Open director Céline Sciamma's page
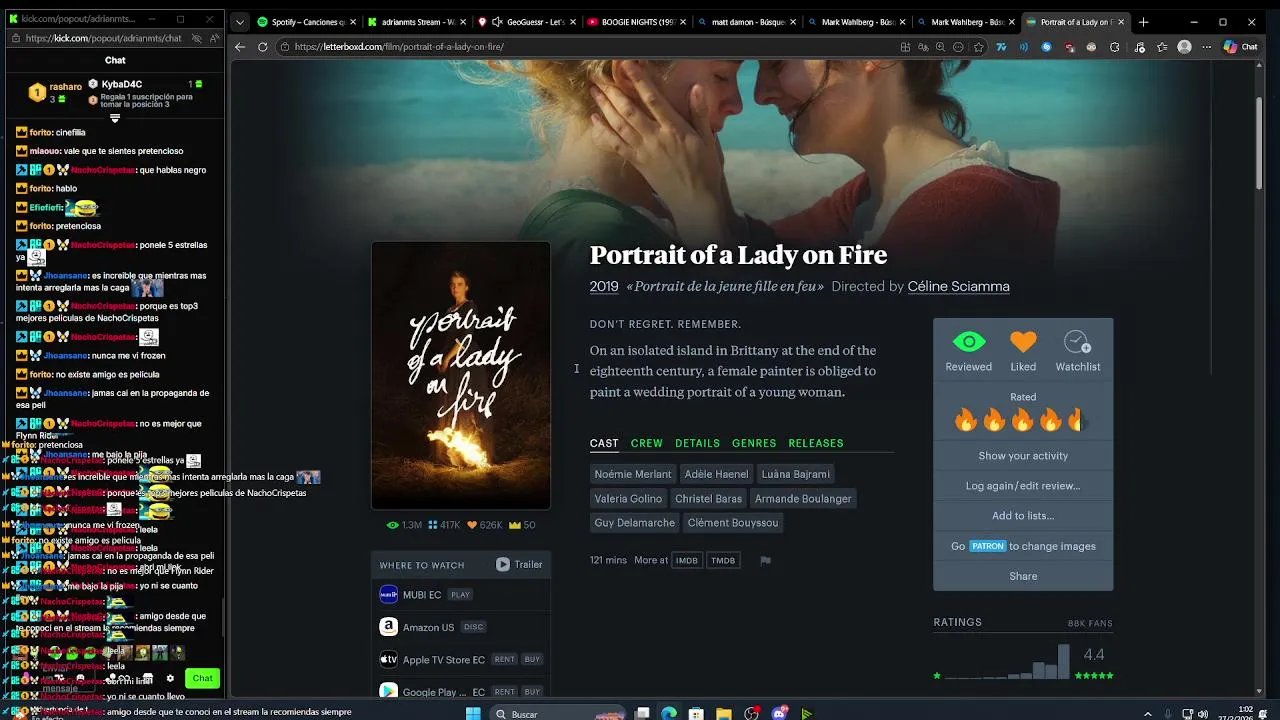 [x=958, y=286]
